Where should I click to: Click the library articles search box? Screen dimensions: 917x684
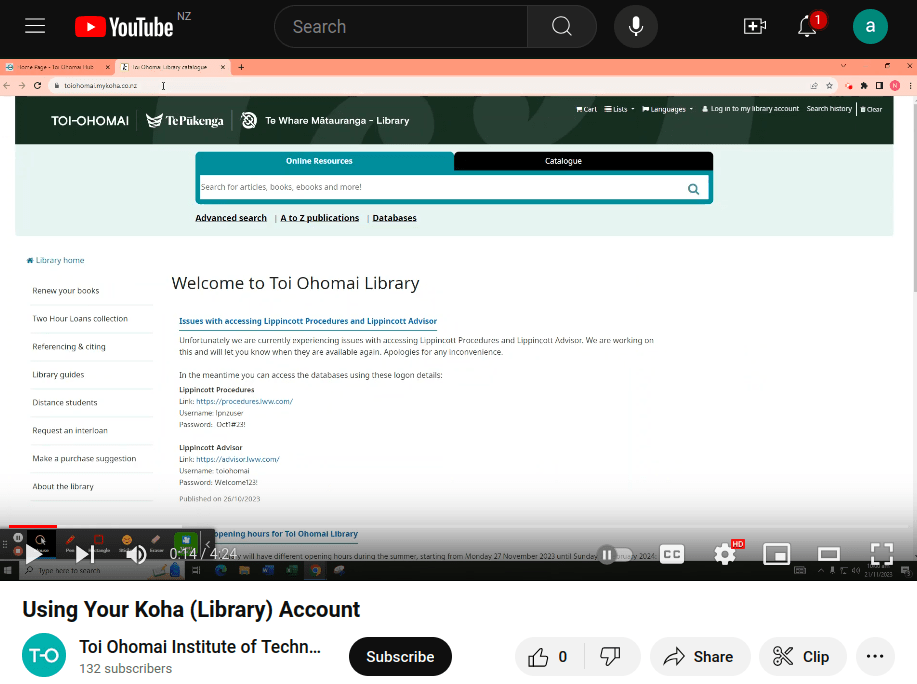point(442,187)
